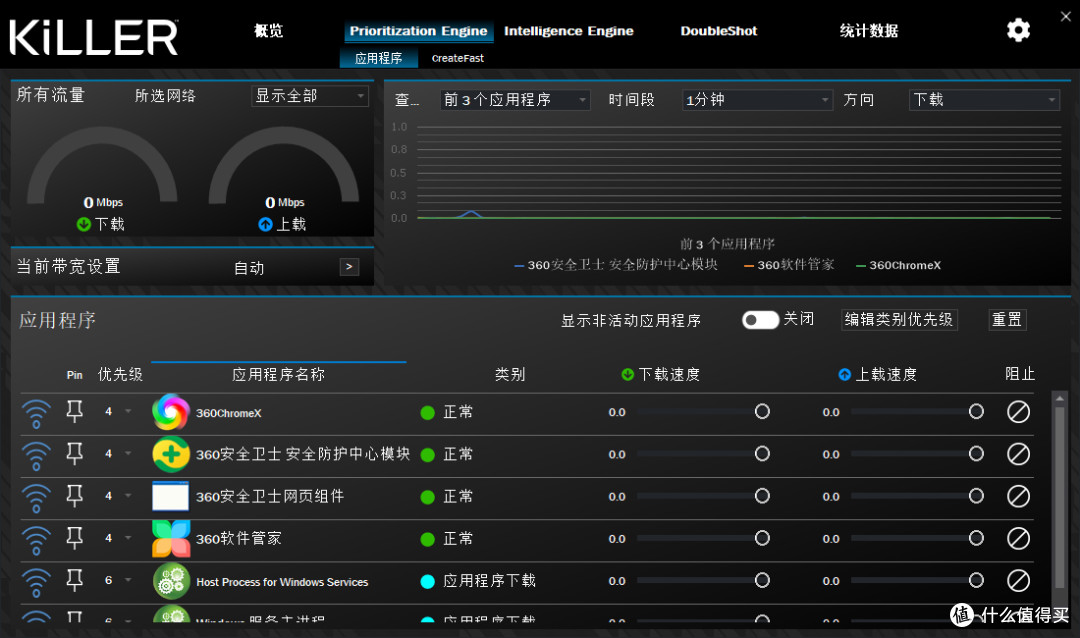This screenshot has height=638, width=1080.
Task: Adjust 360ChromeX upload speed slider
Action: pyautogui.click(x=917, y=412)
